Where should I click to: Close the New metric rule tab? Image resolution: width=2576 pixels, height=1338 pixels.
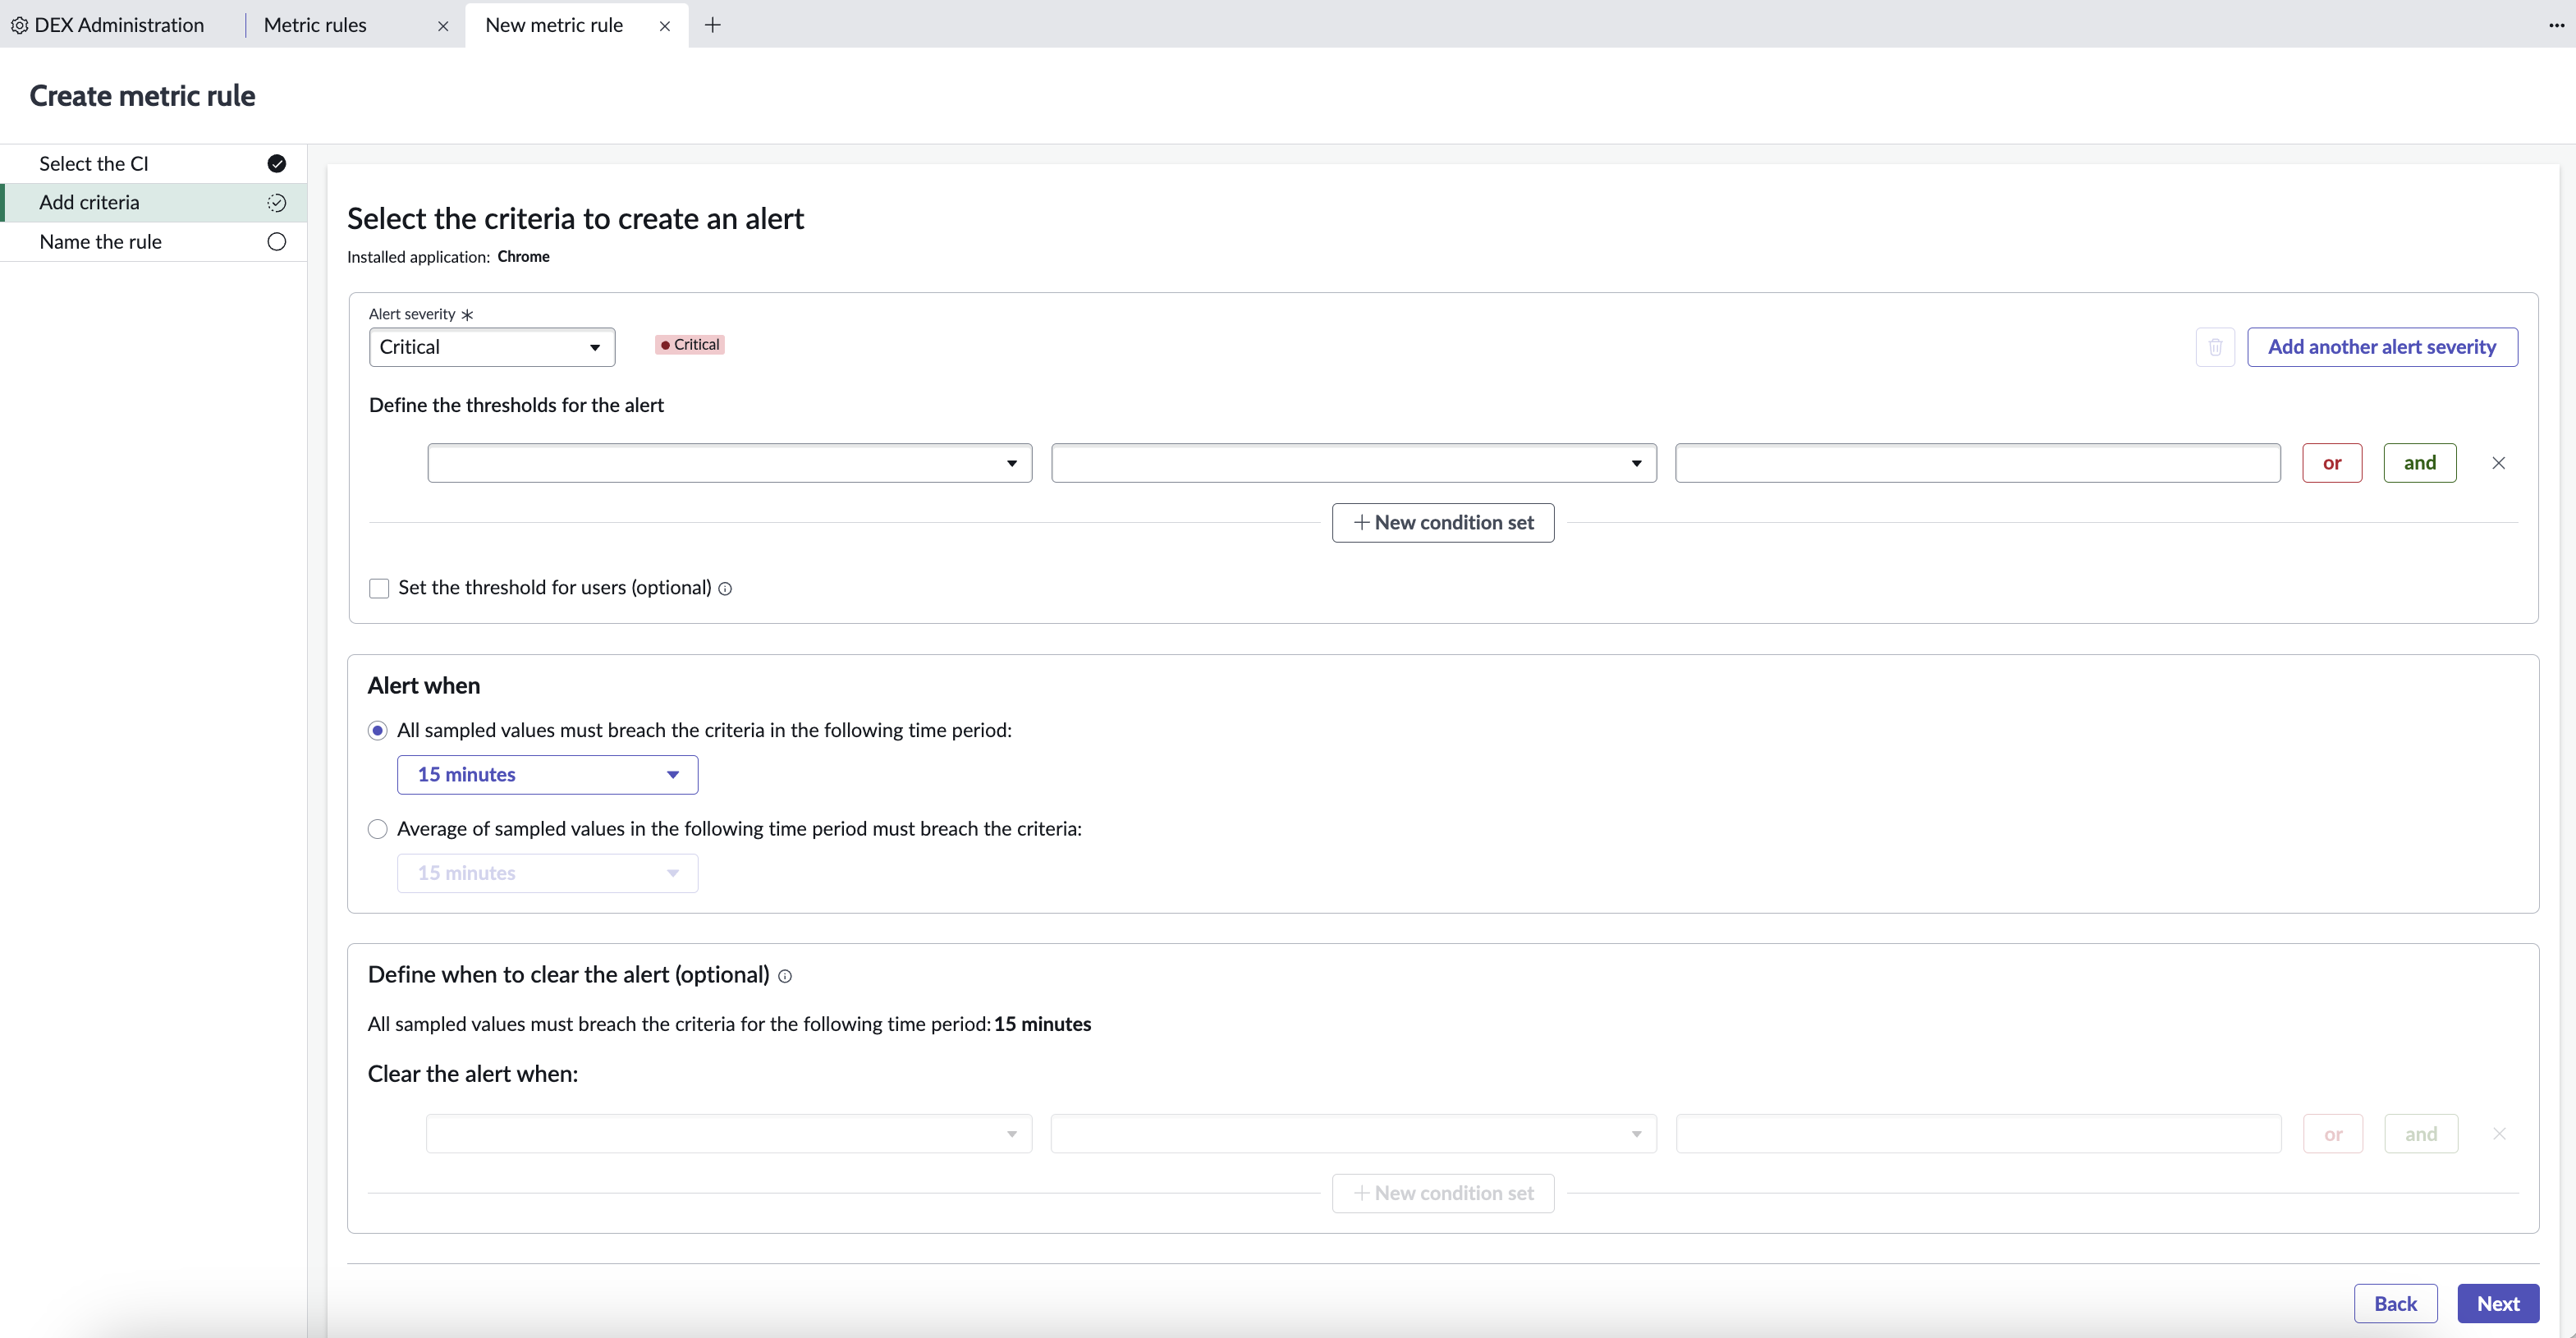click(x=665, y=26)
